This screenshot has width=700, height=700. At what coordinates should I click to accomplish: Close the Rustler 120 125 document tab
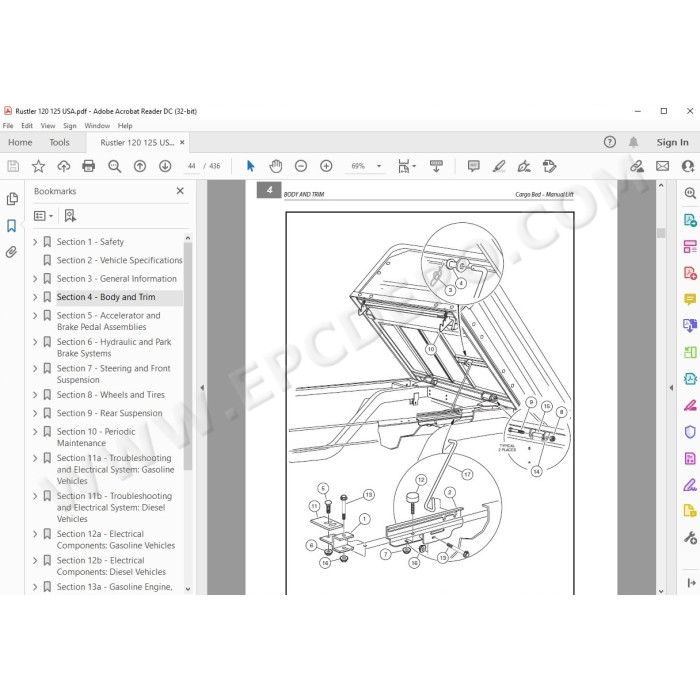pos(182,142)
